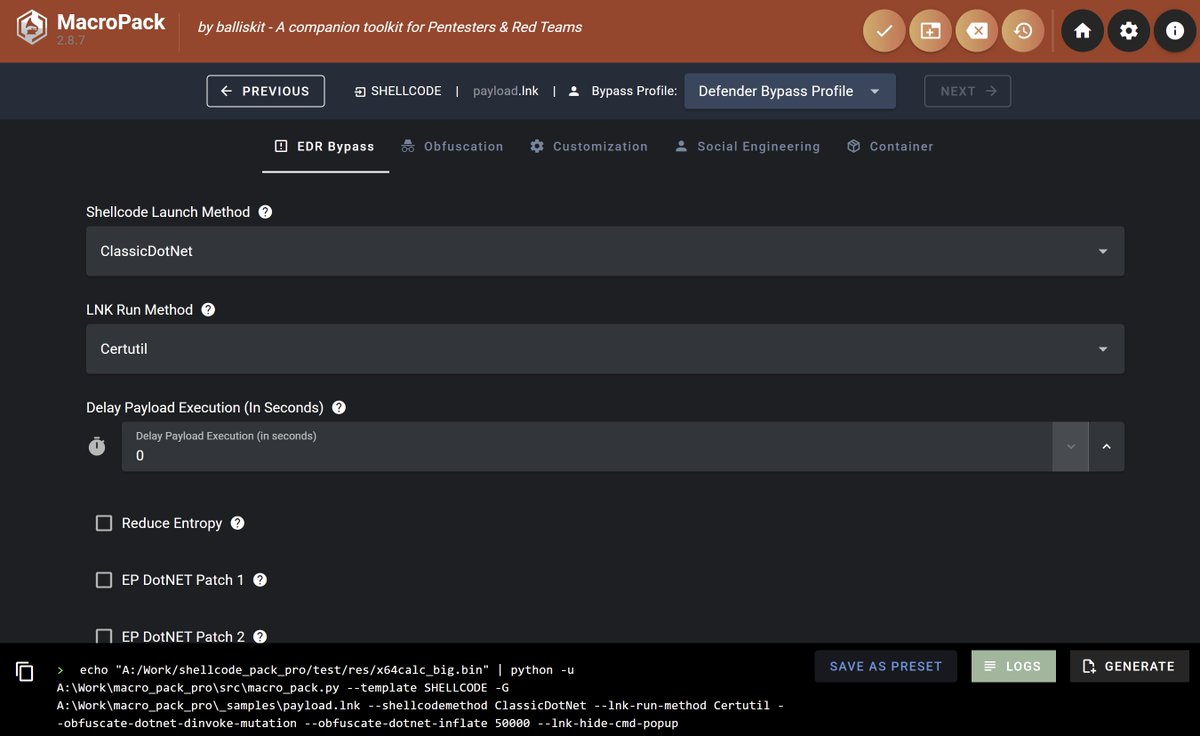The height and width of the screenshot is (736, 1200).
Task: Increase delay with the up stepper arrow
Action: pyautogui.click(x=1106, y=447)
